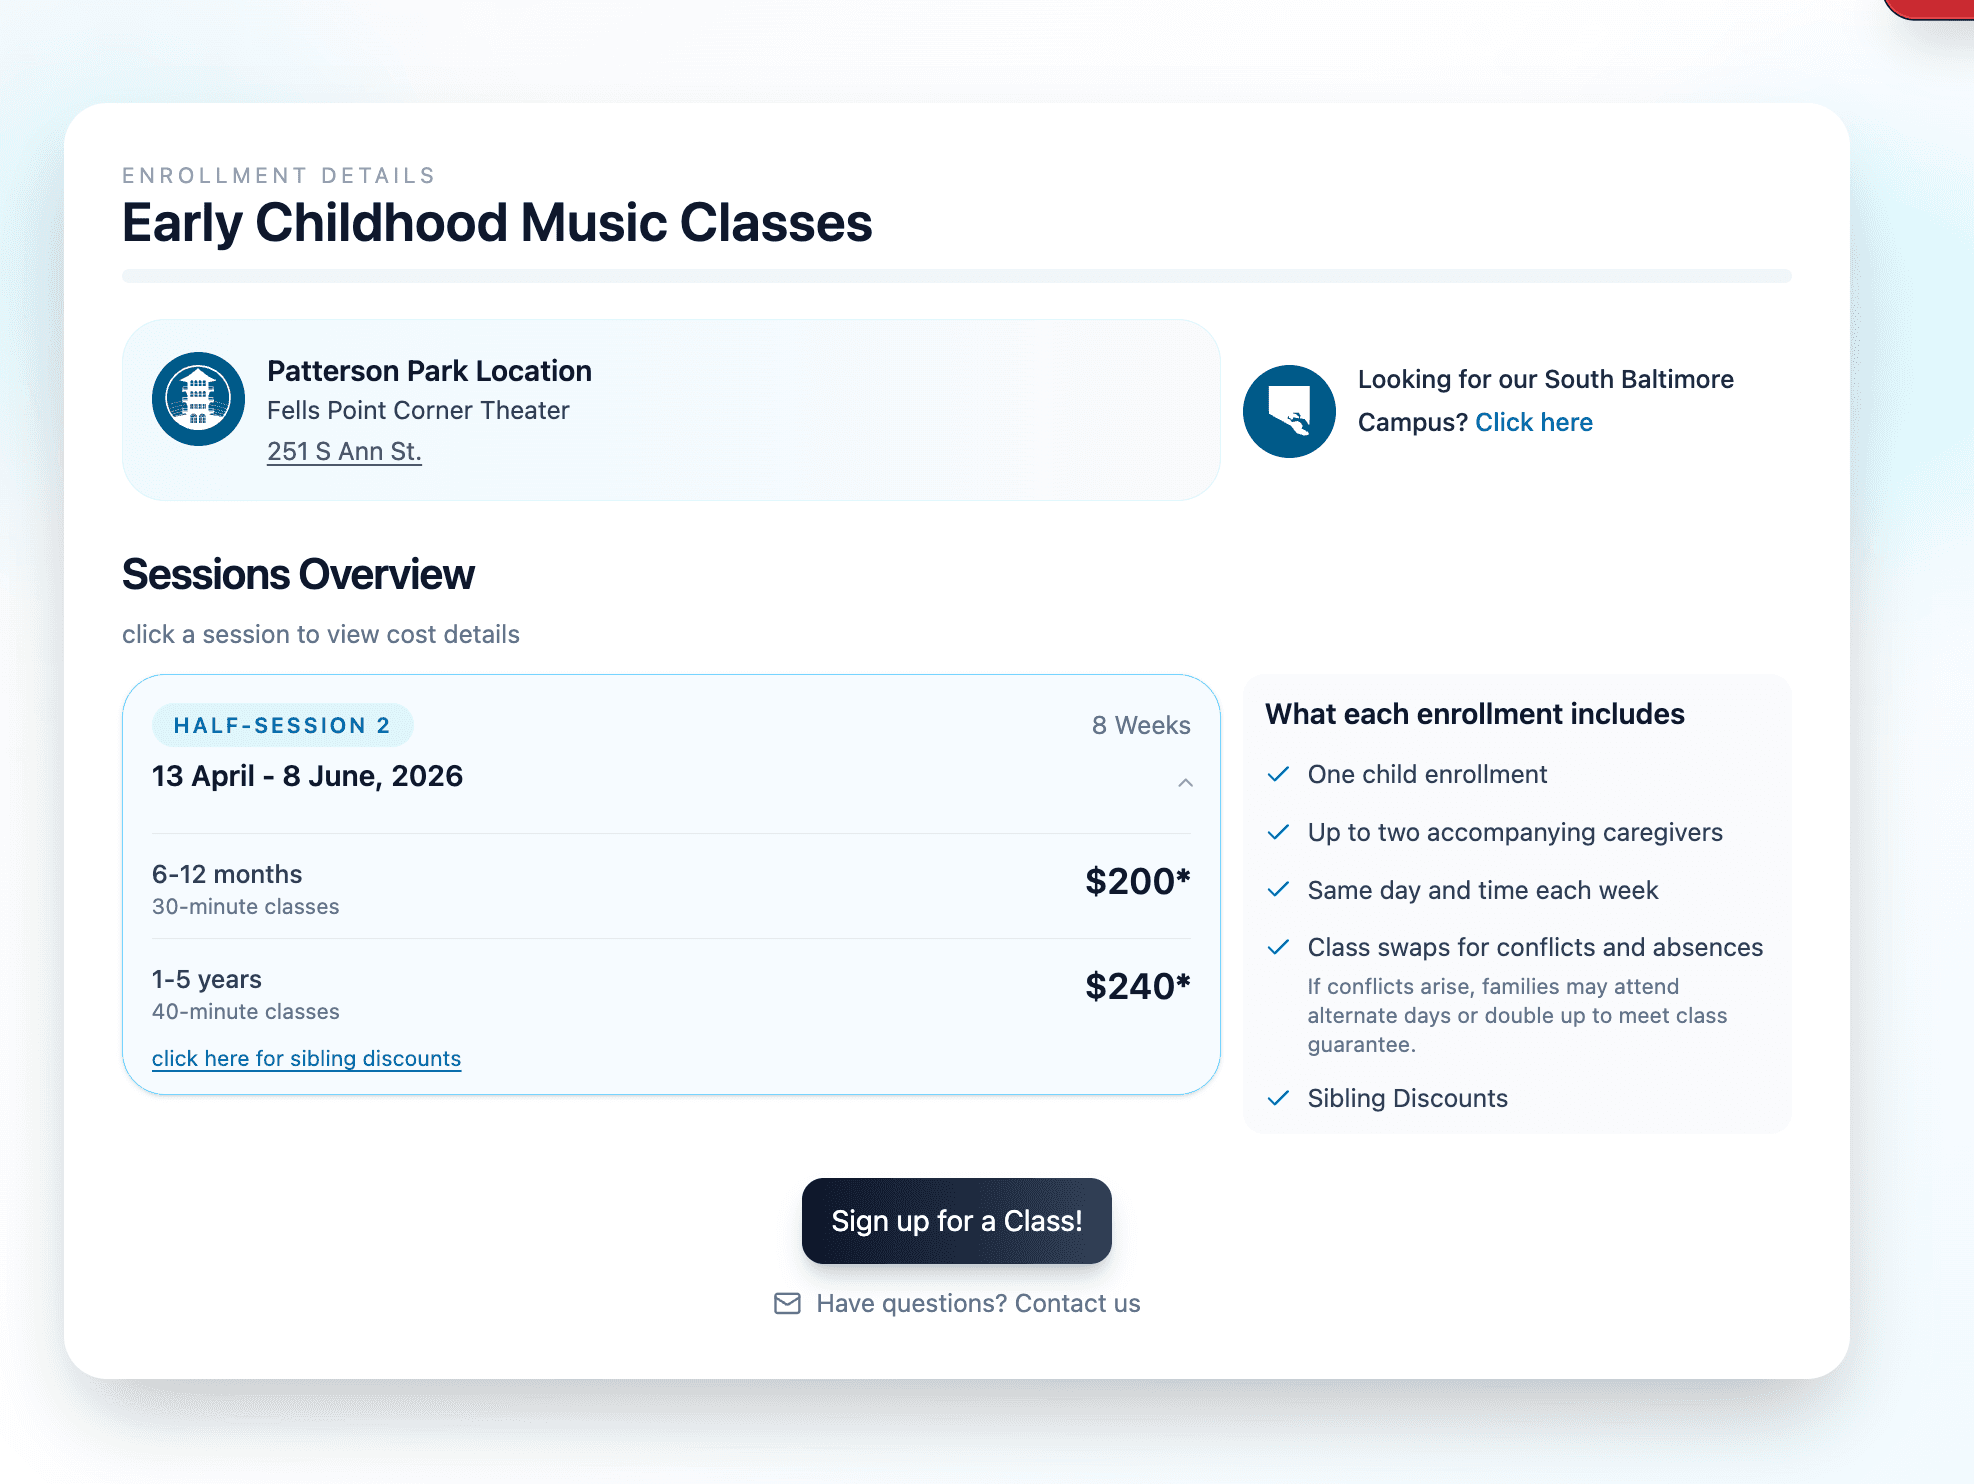Screen dimensions: 1974x1484
Task: Click the Patterson Park building icon
Action: 198,399
